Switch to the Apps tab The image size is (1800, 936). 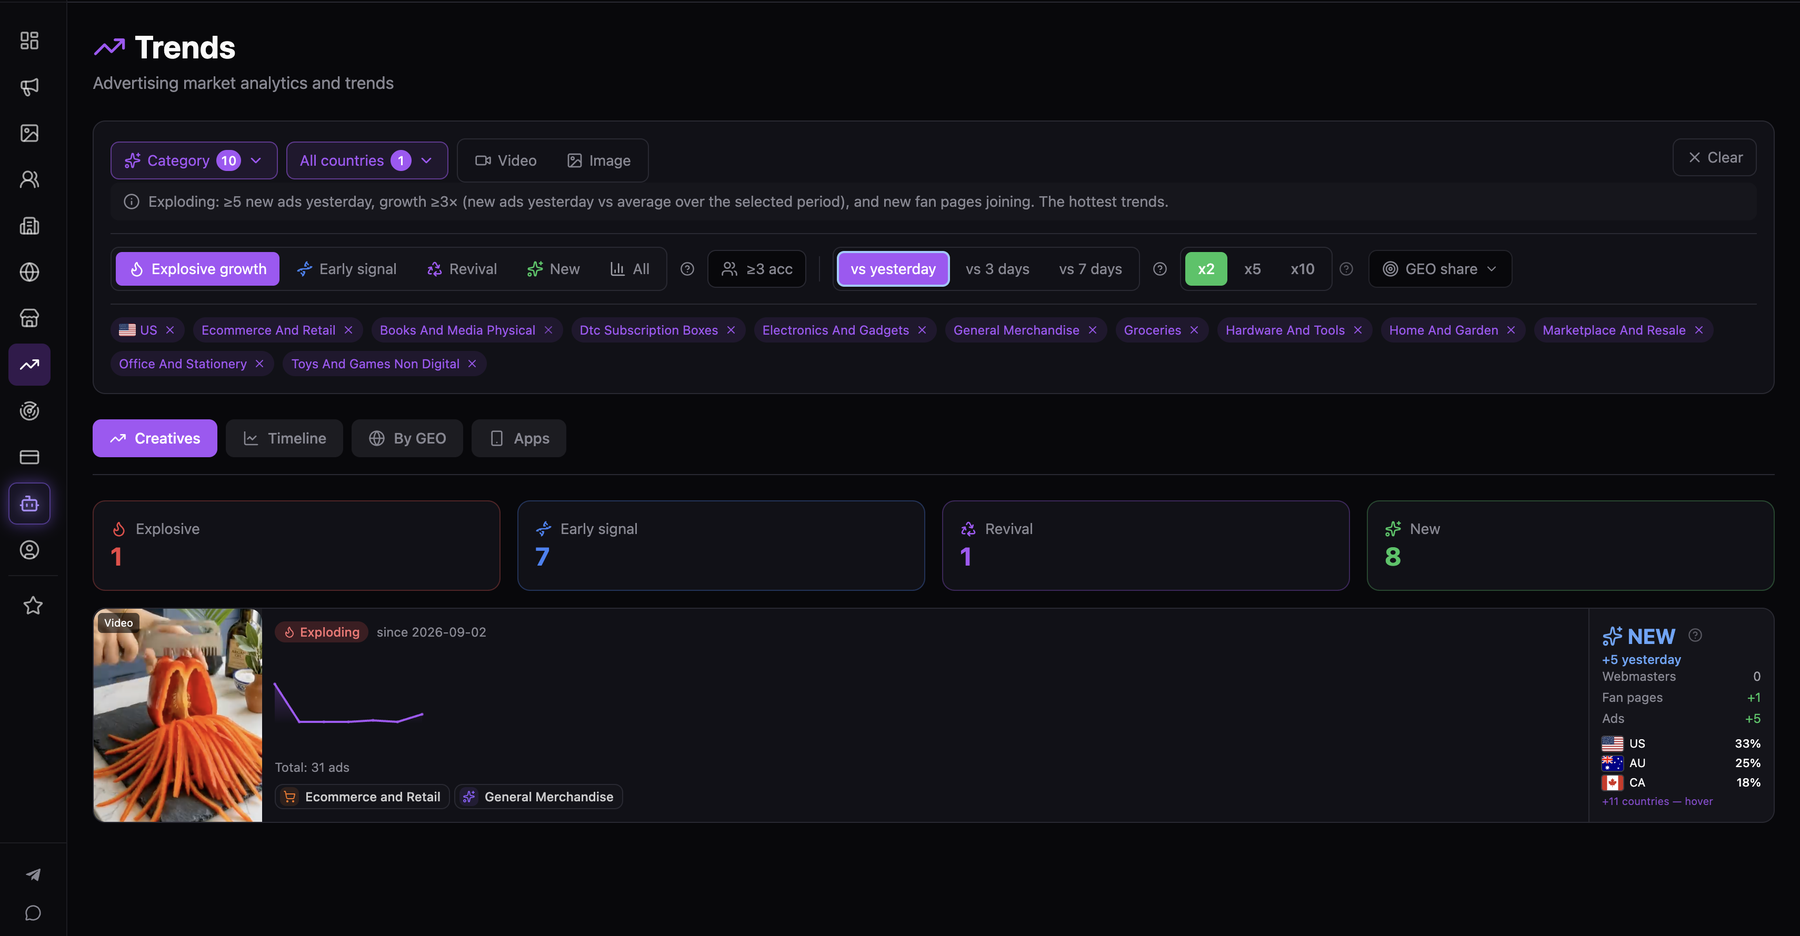click(519, 438)
